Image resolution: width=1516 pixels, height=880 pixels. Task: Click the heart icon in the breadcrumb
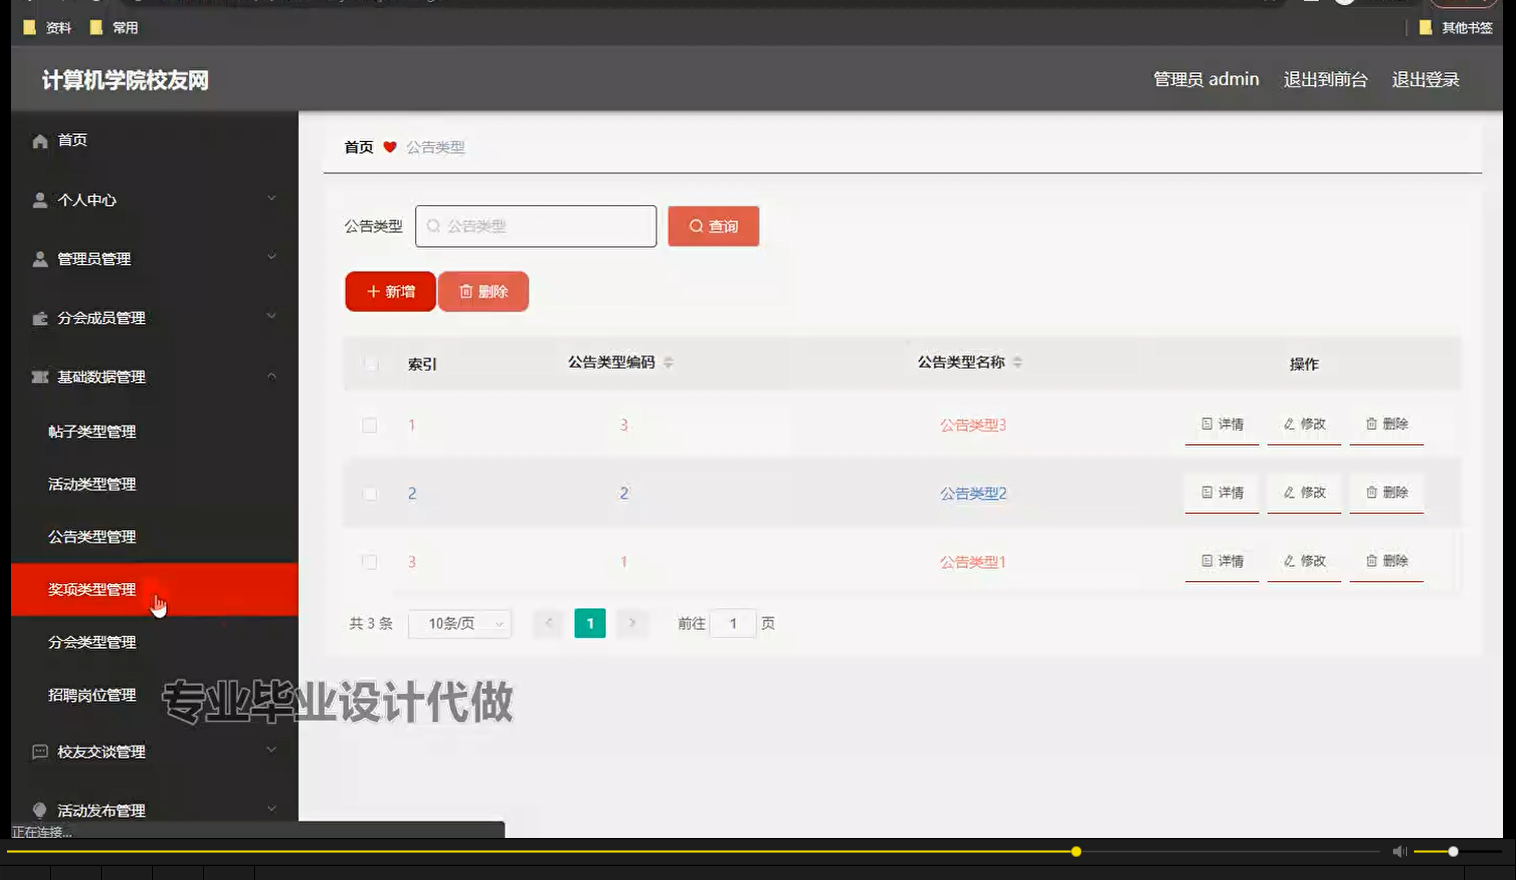click(x=389, y=146)
